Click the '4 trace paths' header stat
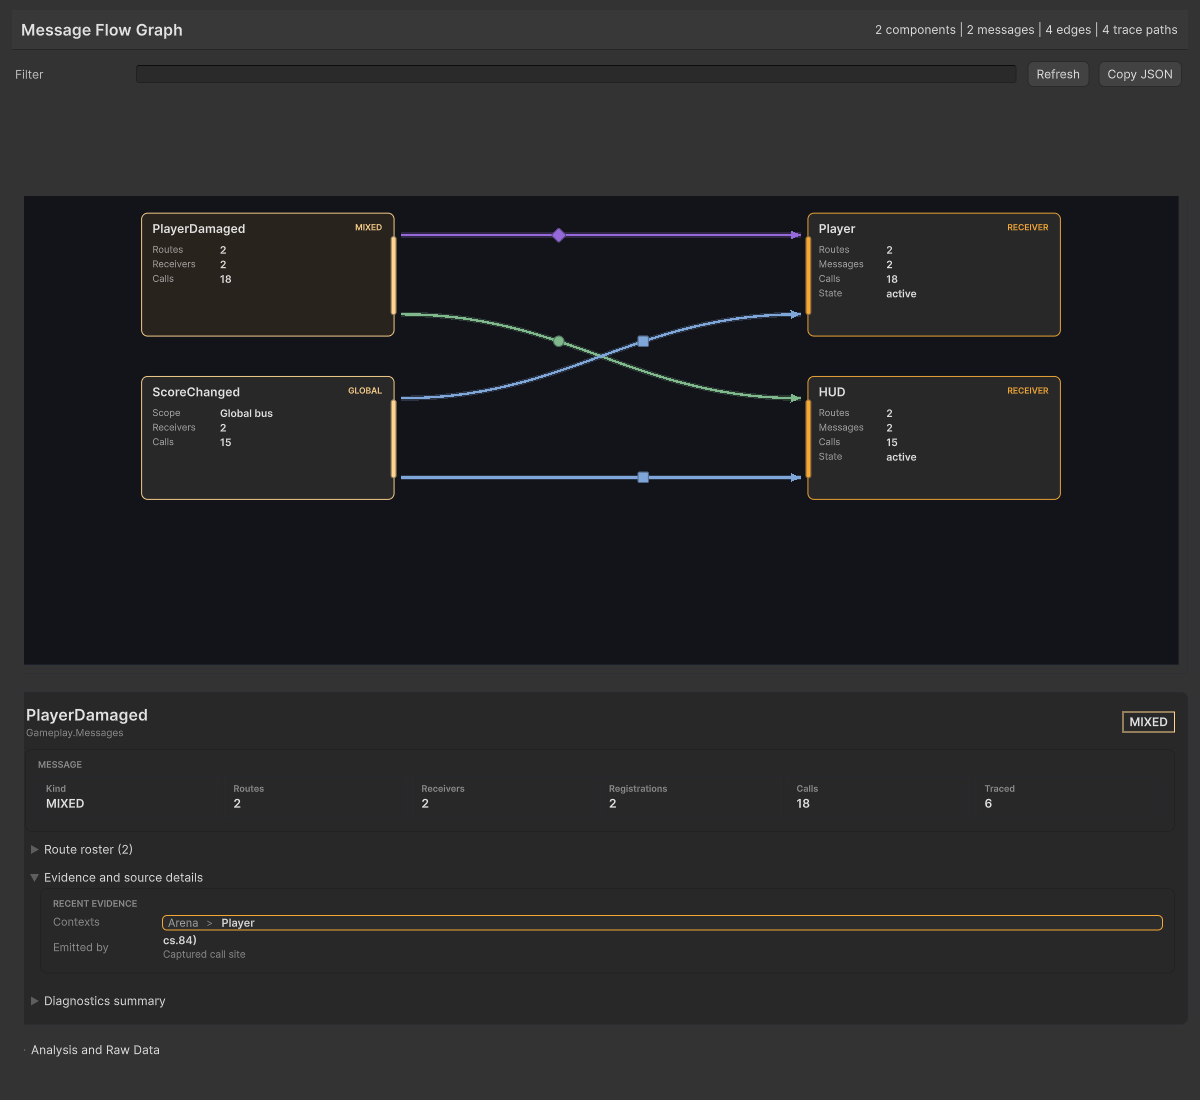This screenshot has width=1200, height=1100. pyautogui.click(x=1140, y=30)
